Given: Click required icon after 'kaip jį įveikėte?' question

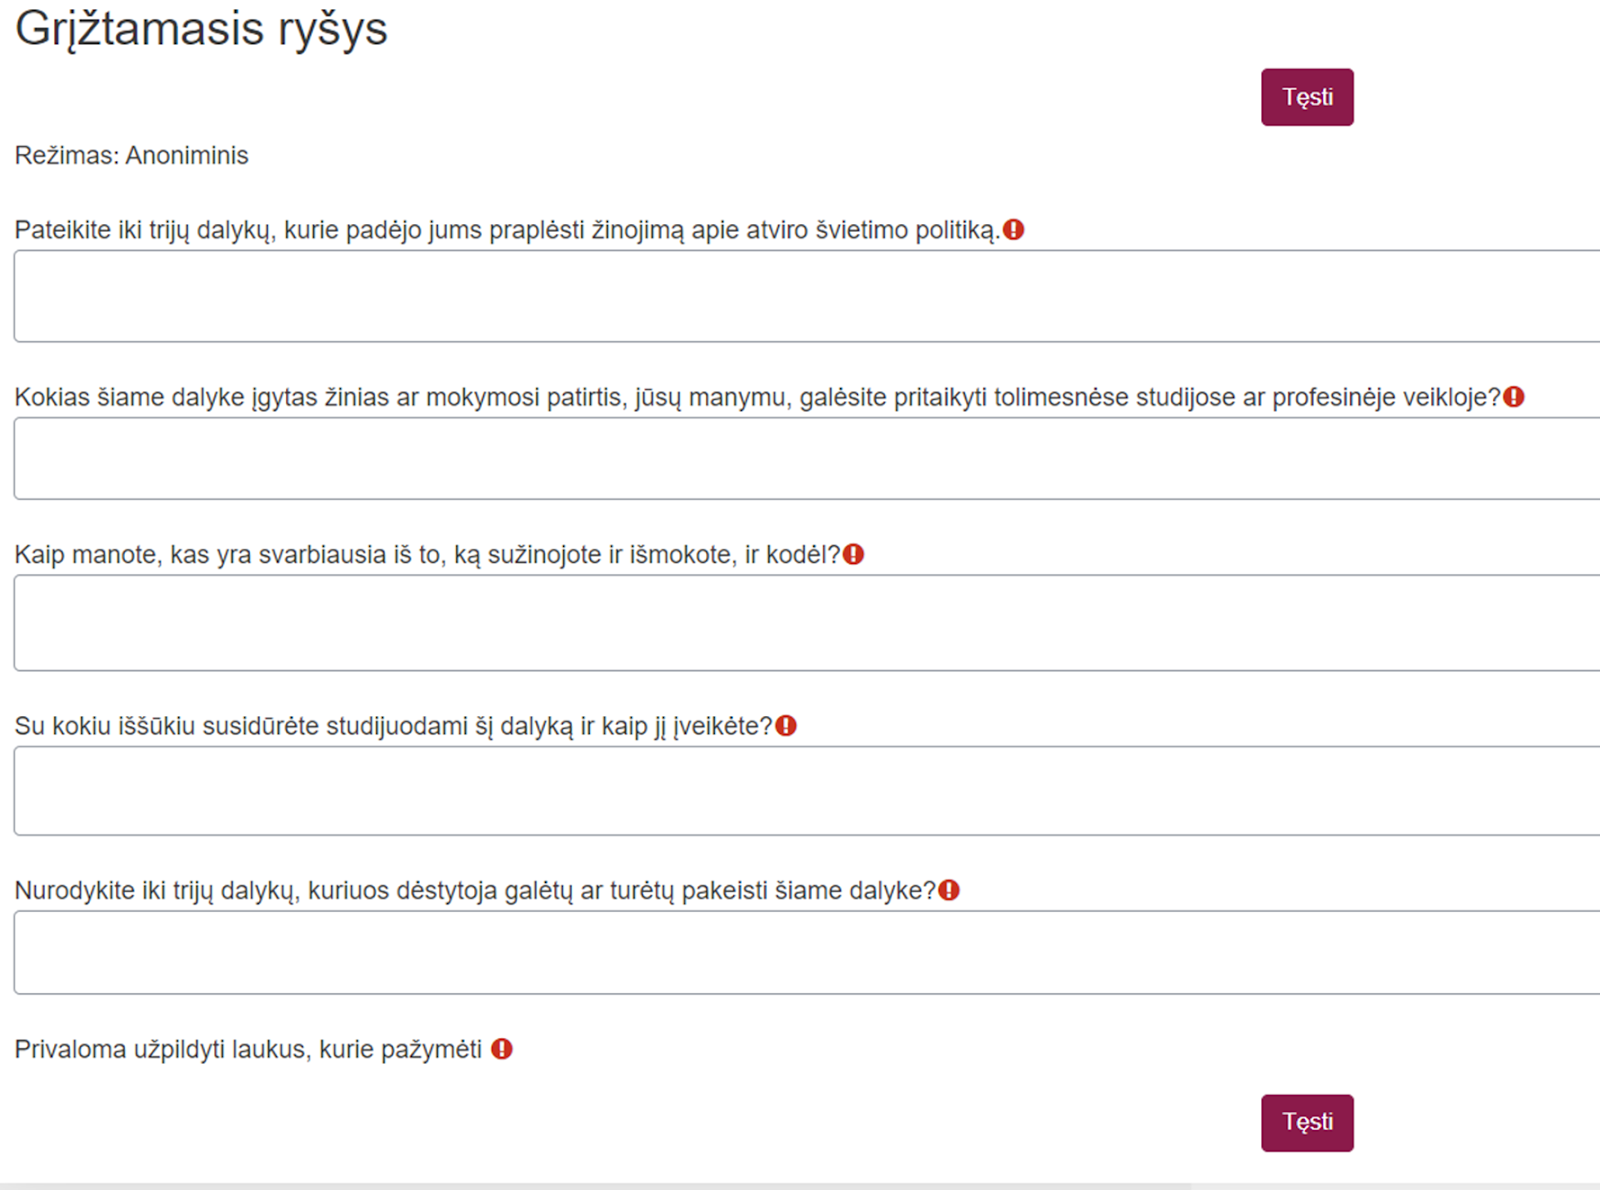Looking at the screenshot, I should point(786,726).
